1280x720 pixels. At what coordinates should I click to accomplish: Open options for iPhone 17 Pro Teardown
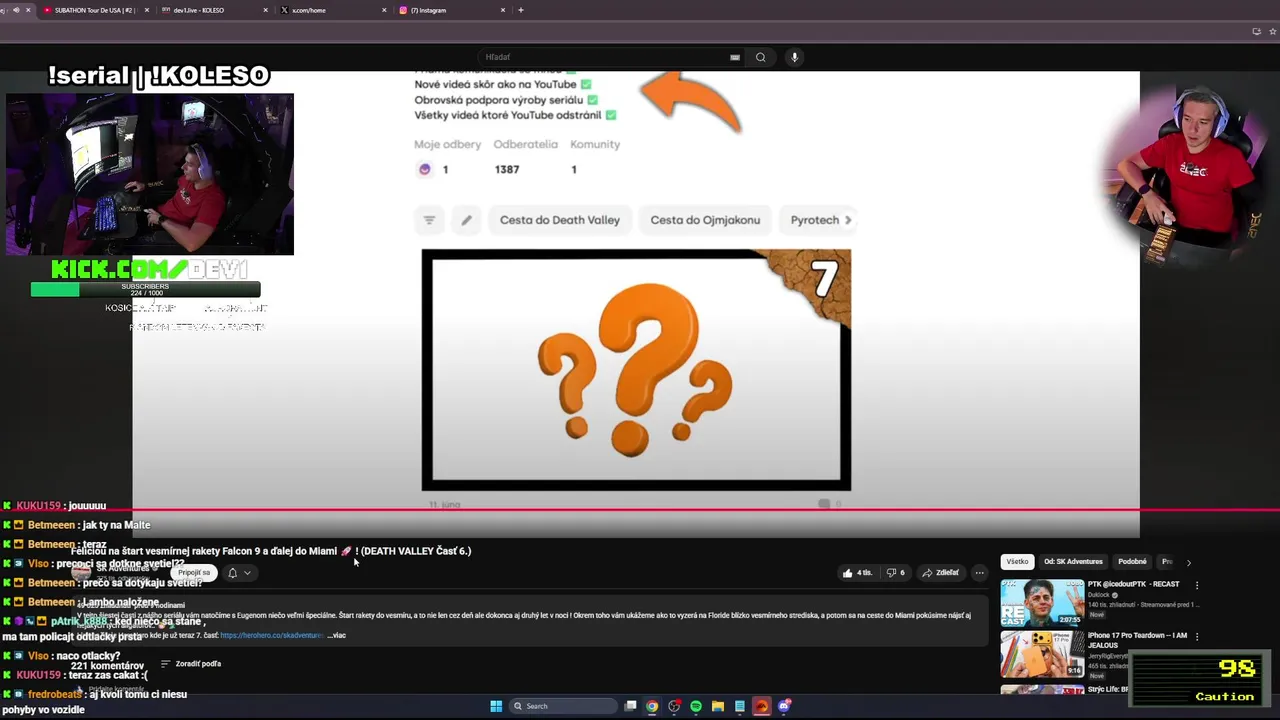tap(1197, 636)
